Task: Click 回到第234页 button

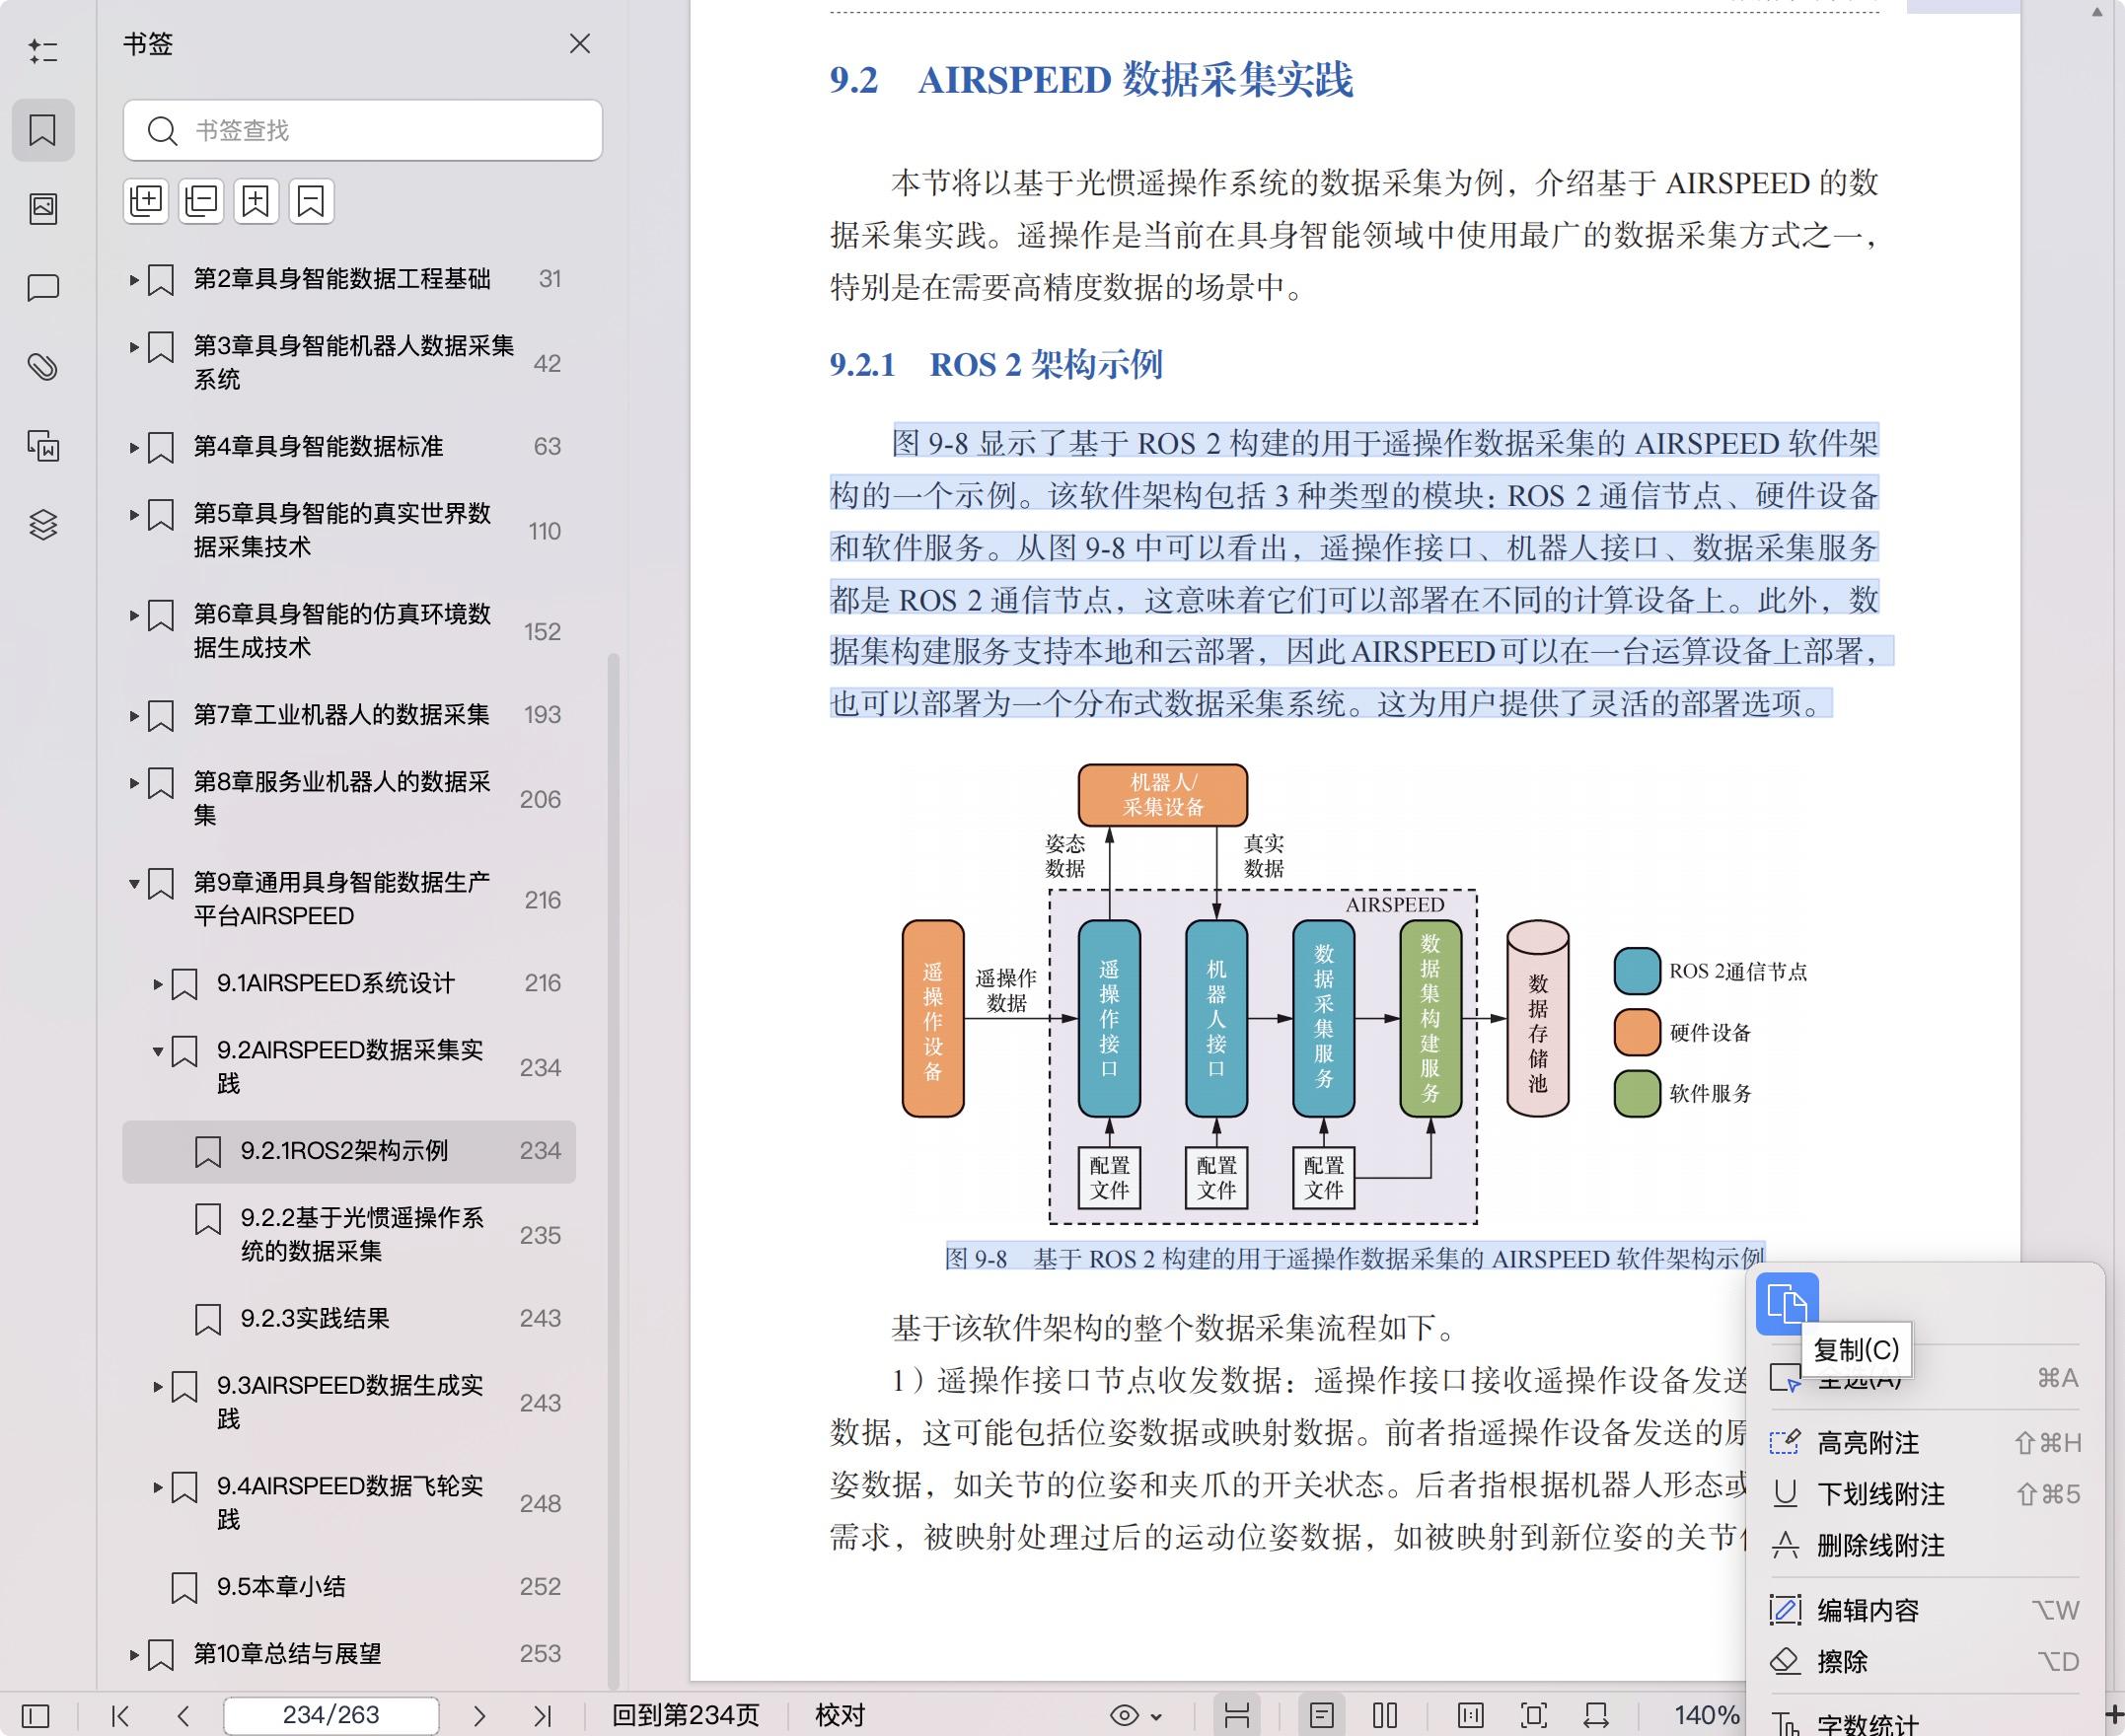Action: pos(686,1715)
